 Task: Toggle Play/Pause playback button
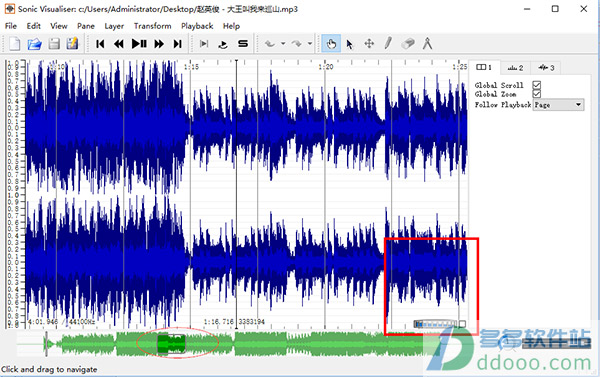point(139,44)
